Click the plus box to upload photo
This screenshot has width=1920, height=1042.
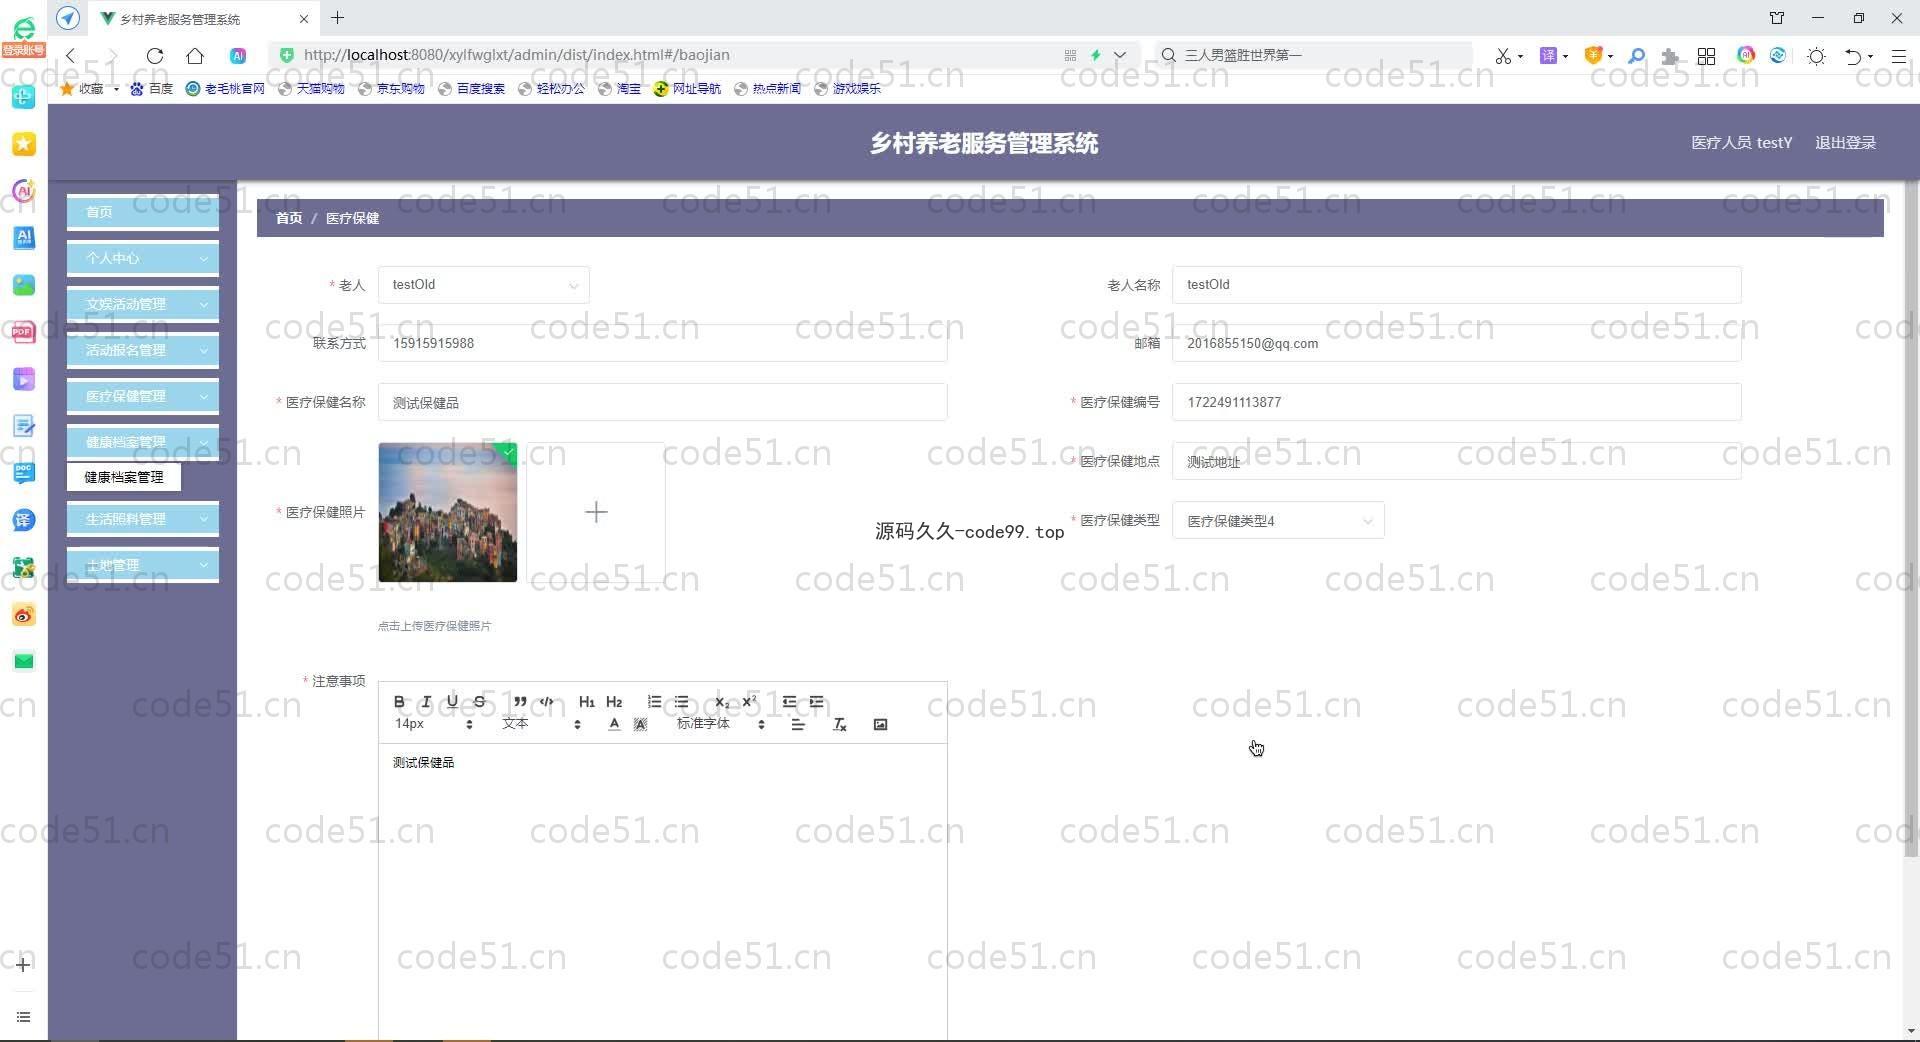[596, 512]
